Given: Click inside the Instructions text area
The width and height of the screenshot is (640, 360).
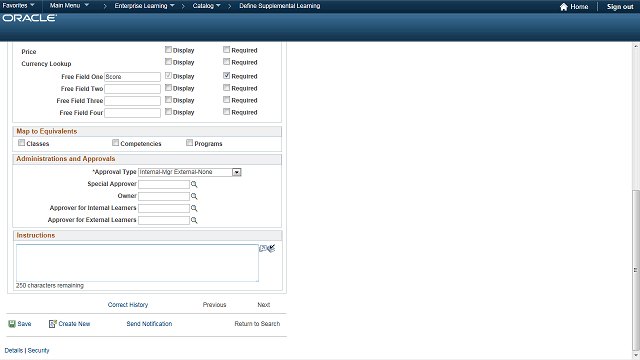Looking at the screenshot, I should click(137, 263).
